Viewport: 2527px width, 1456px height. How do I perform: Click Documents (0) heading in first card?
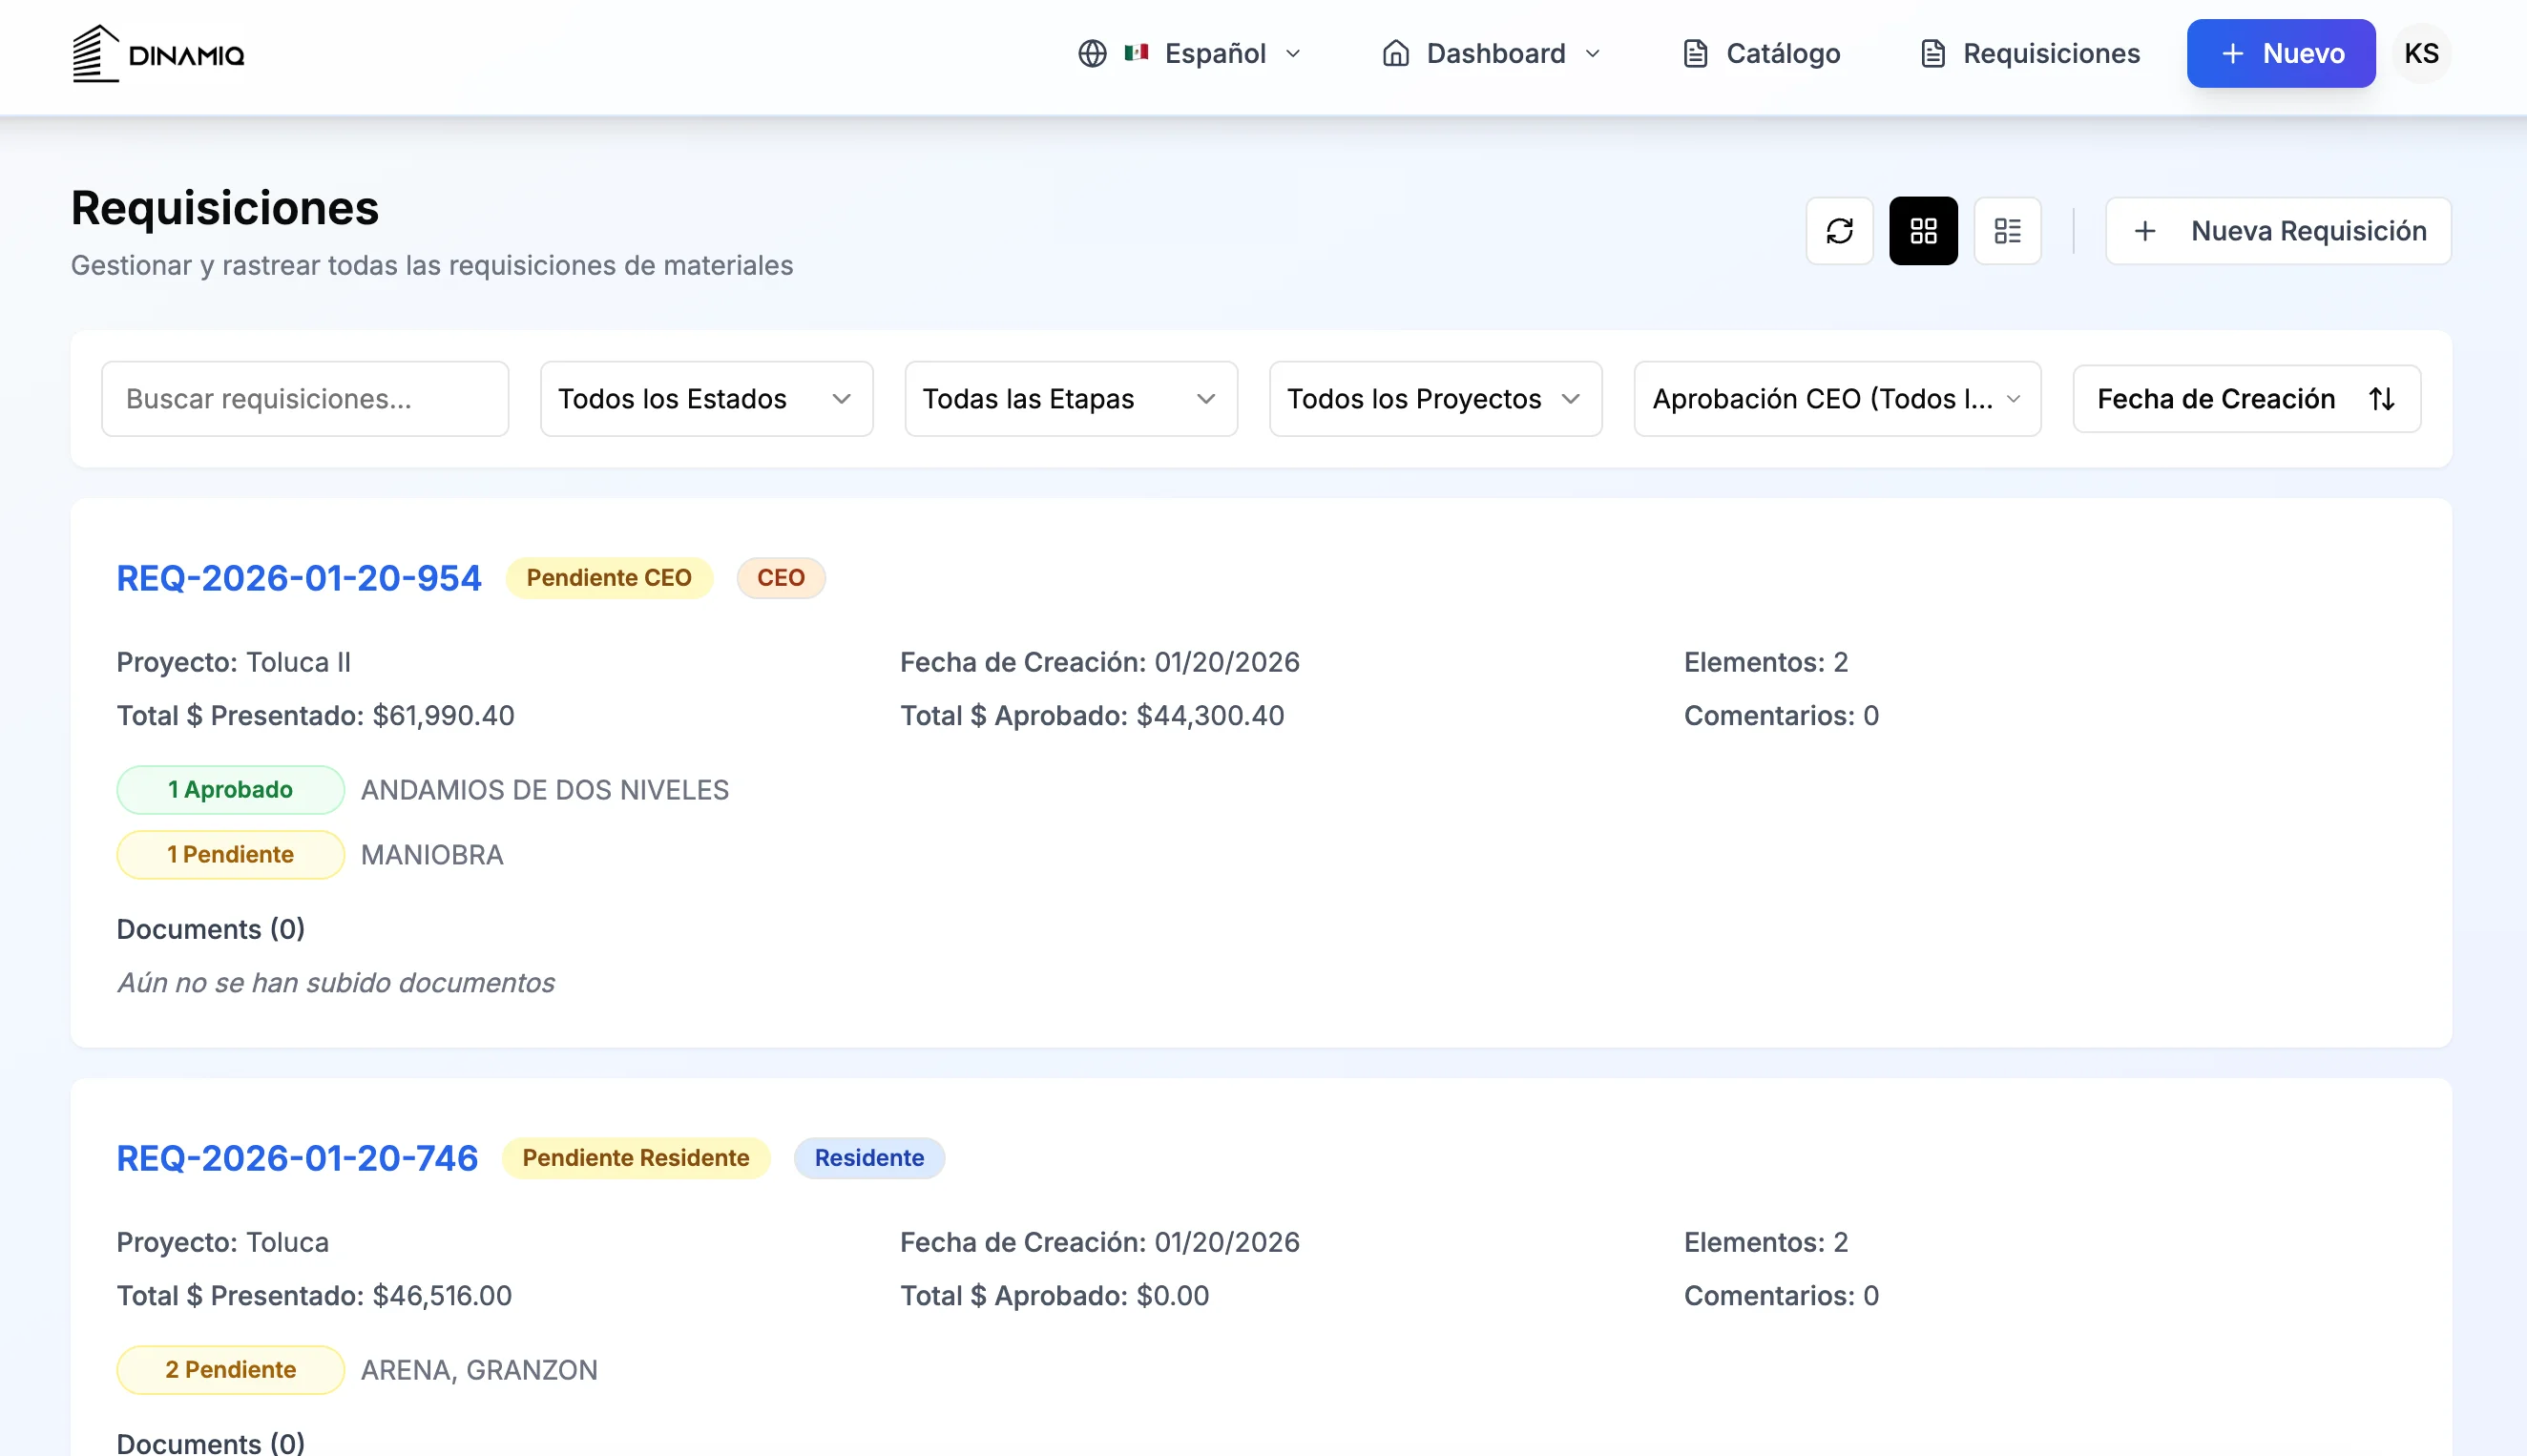point(211,929)
